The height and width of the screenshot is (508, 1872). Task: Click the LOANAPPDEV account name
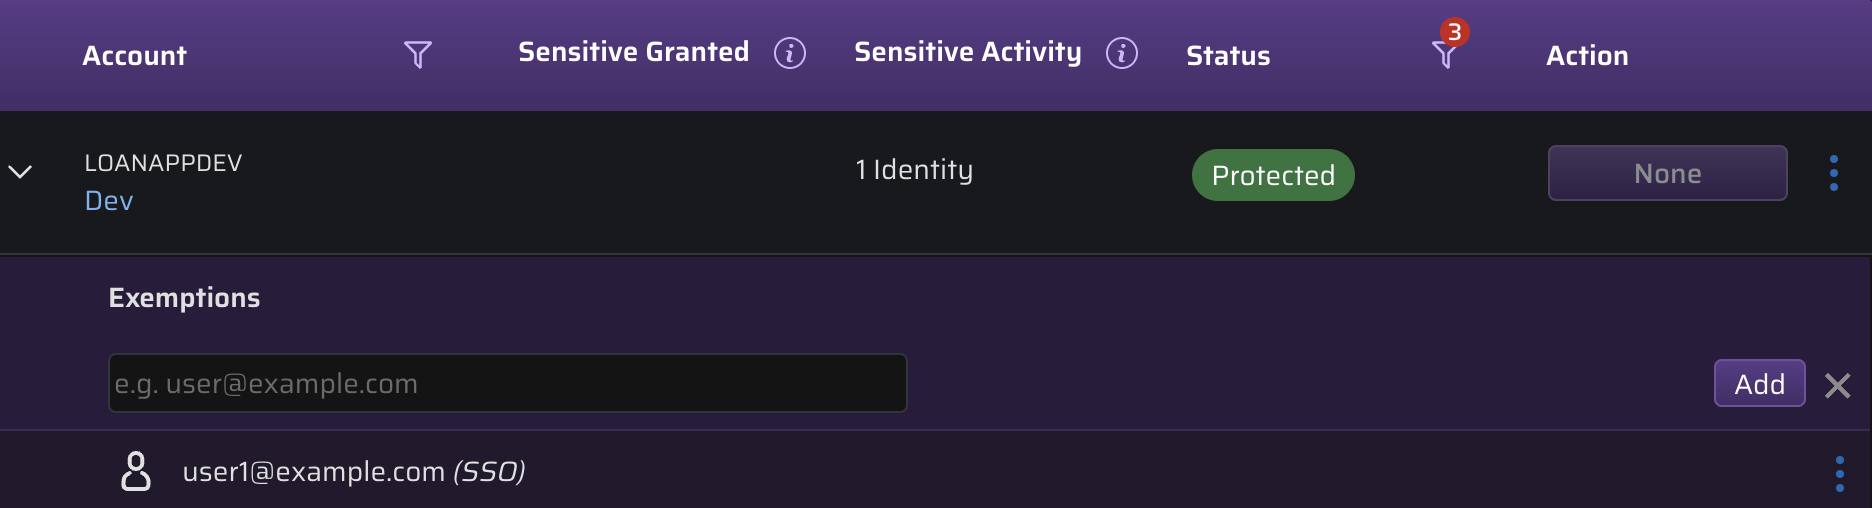(x=163, y=163)
